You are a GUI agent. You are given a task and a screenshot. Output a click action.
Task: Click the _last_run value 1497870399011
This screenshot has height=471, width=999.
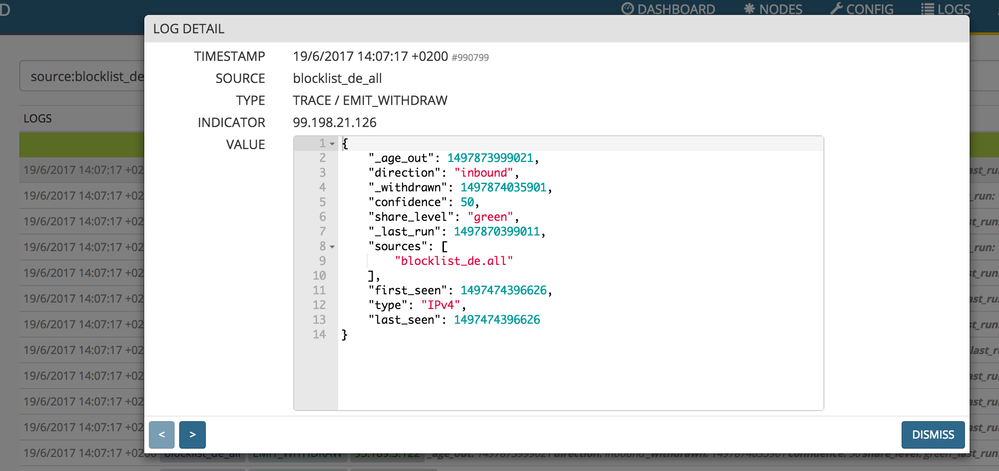point(497,231)
